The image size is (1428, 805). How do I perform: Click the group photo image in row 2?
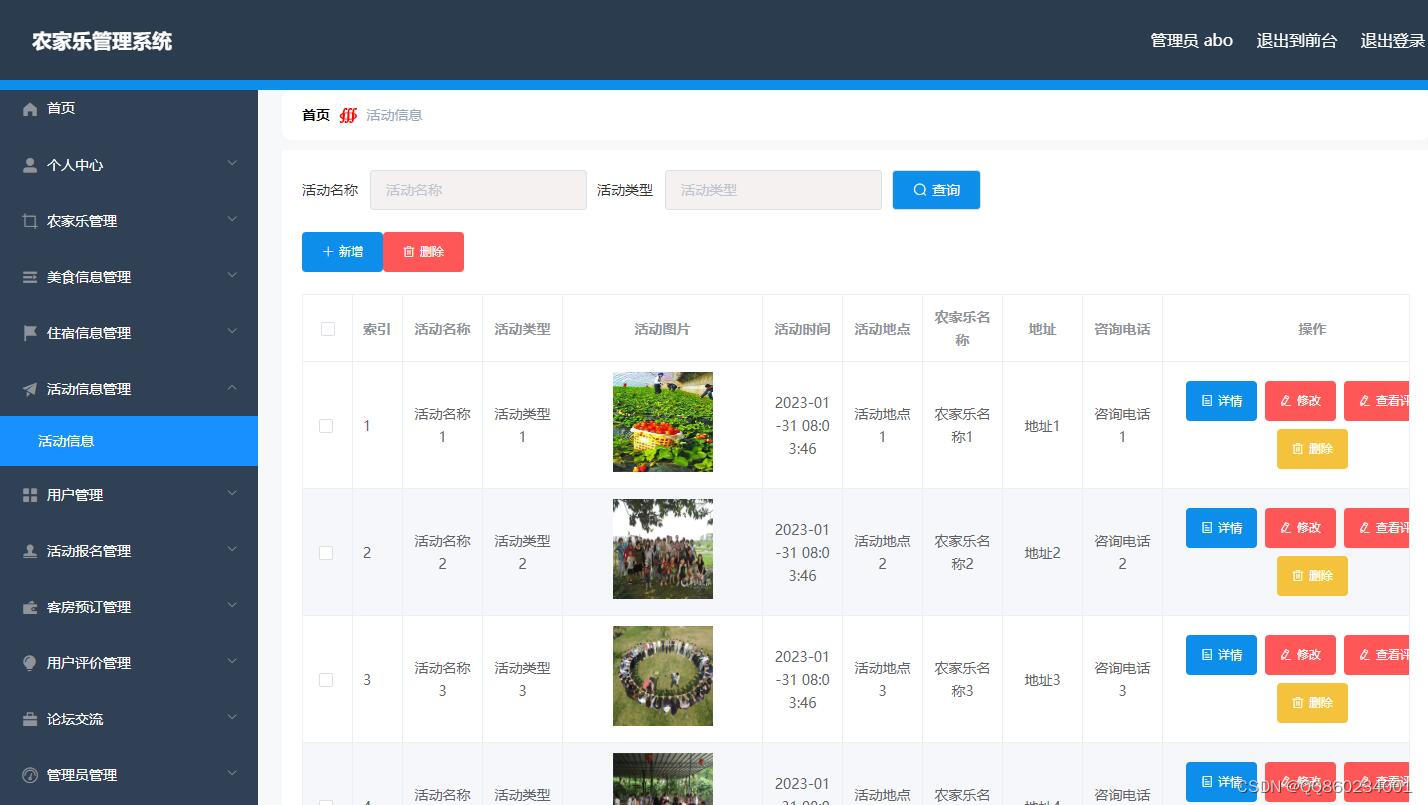(x=663, y=549)
